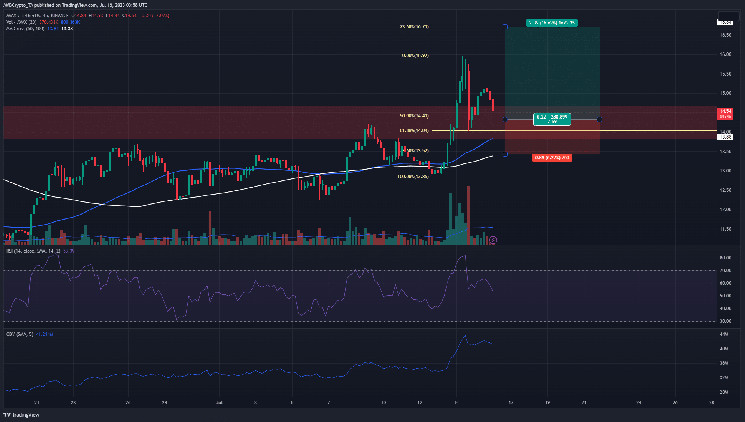This screenshot has height=422, width=745.
Task: Click the risk/reward ratio label in the position middle
Action: pos(552,119)
